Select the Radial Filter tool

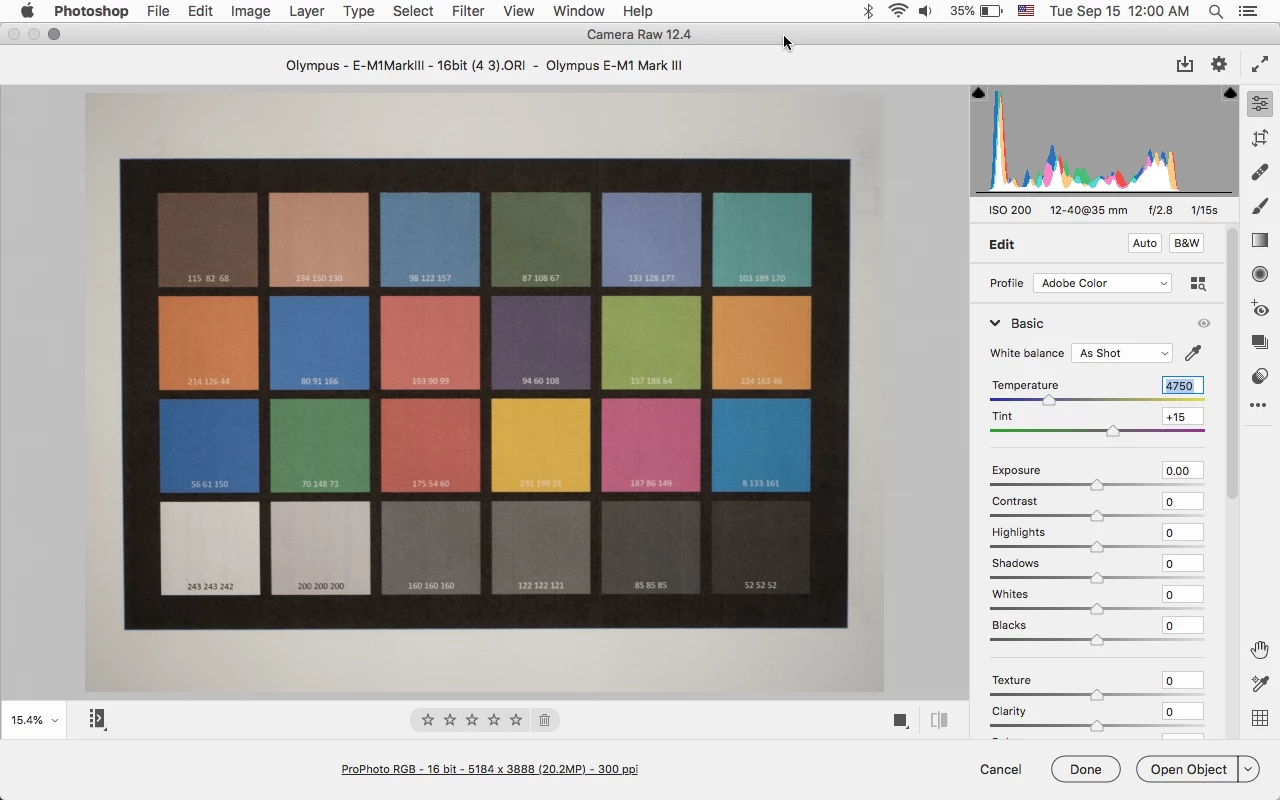point(1260,274)
